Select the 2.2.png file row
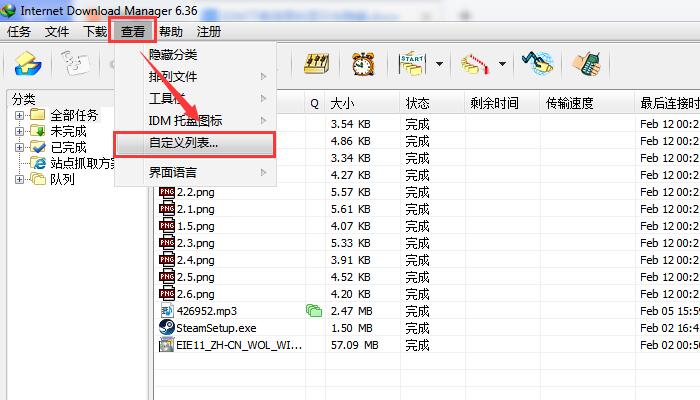This screenshot has width=700, height=400. pos(428,192)
